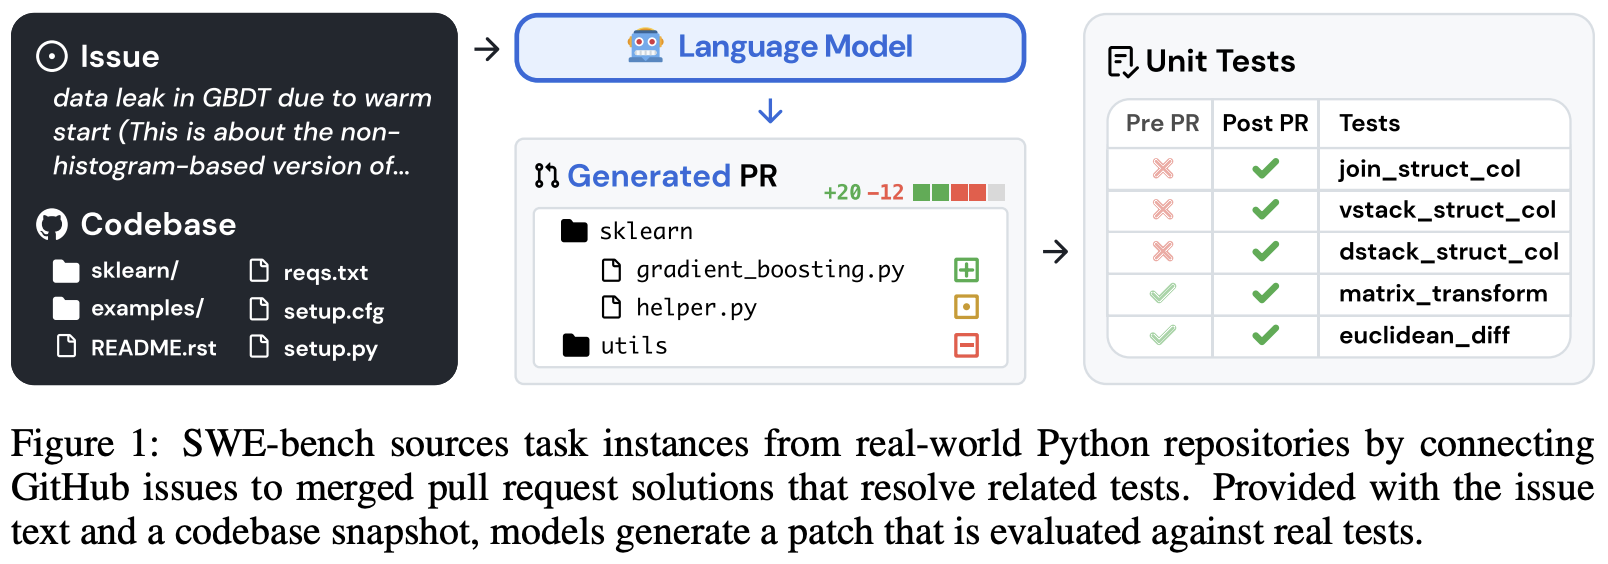Select the Post PR column header
Screen dimensions: 1608x564
pos(1265,123)
